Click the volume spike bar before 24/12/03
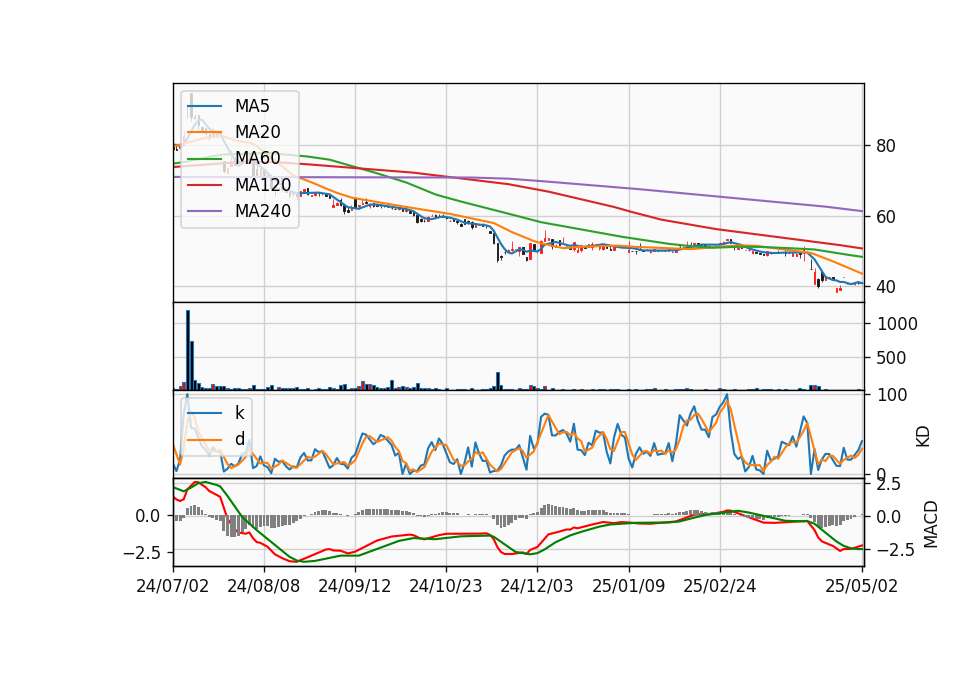The width and height of the screenshot is (960, 690). (498, 381)
